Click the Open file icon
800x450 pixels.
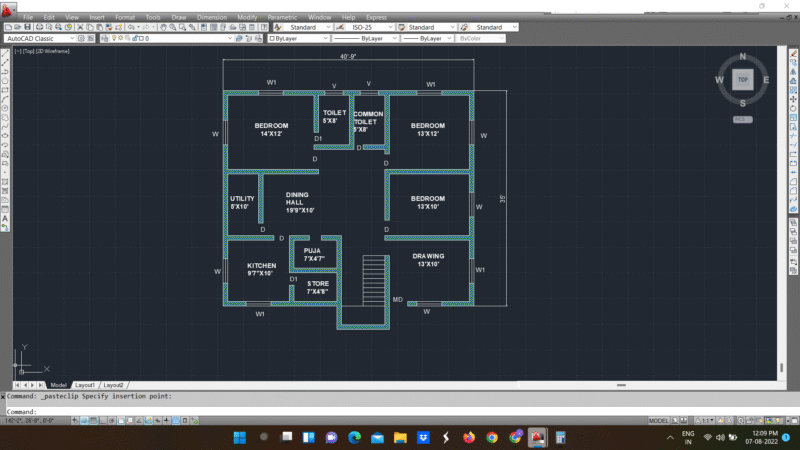pyautogui.click(x=17, y=27)
